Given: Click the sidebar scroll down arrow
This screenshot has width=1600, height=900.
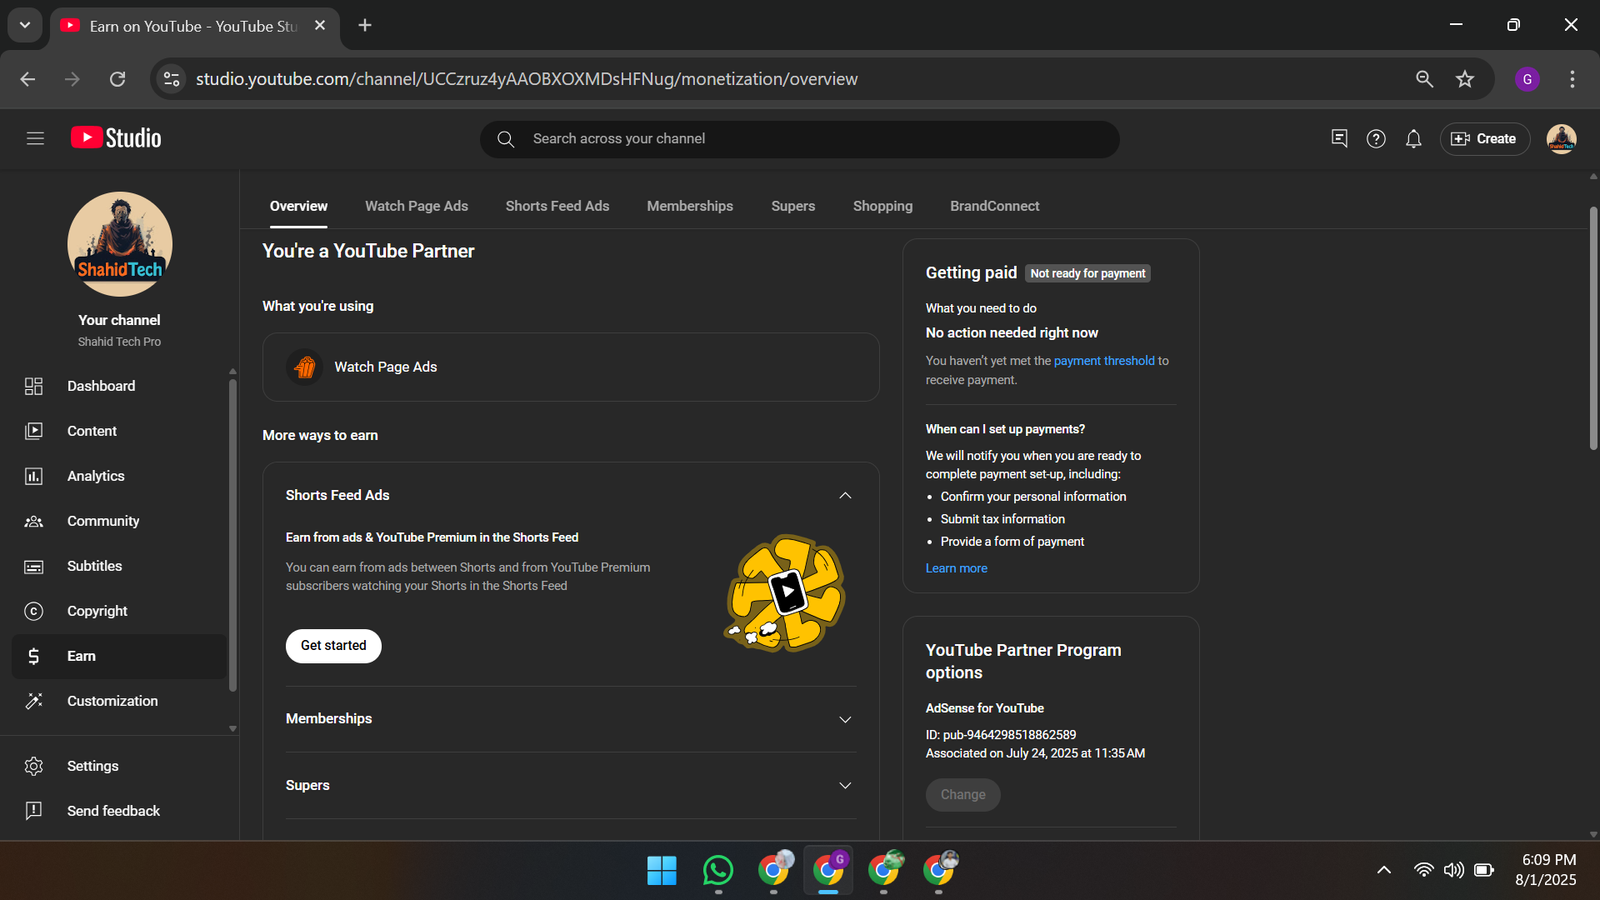Looking at the screenshot, I should pyautogui.click(x=233, y=729).
